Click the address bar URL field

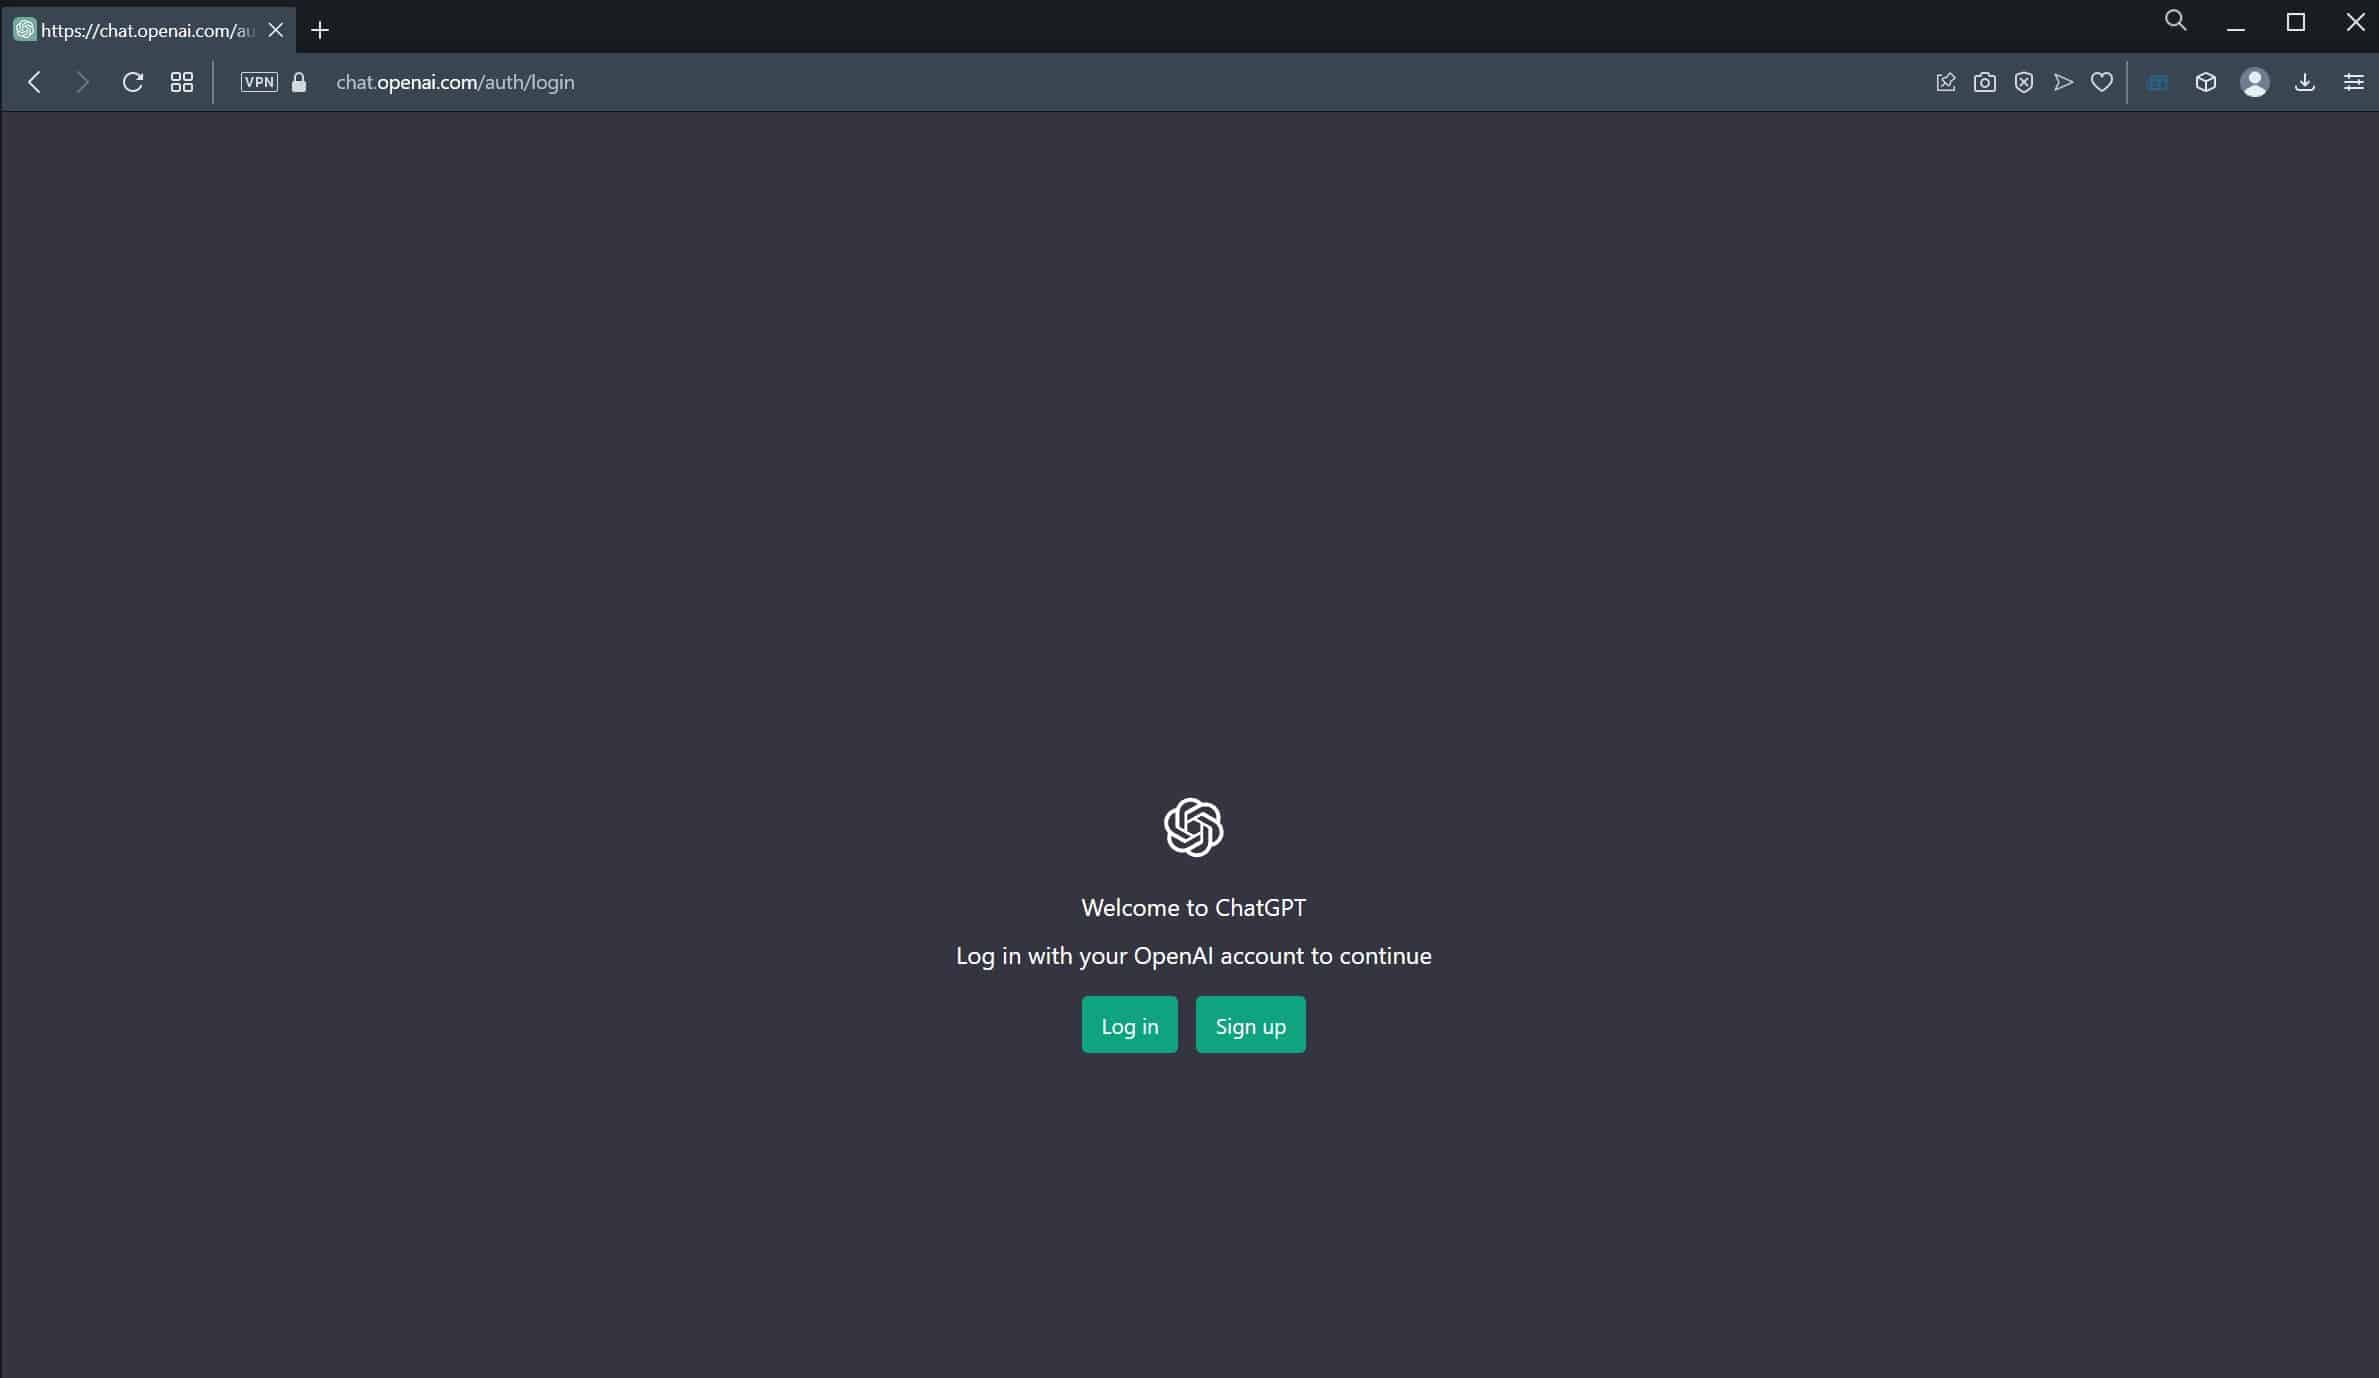click(455, 82)
